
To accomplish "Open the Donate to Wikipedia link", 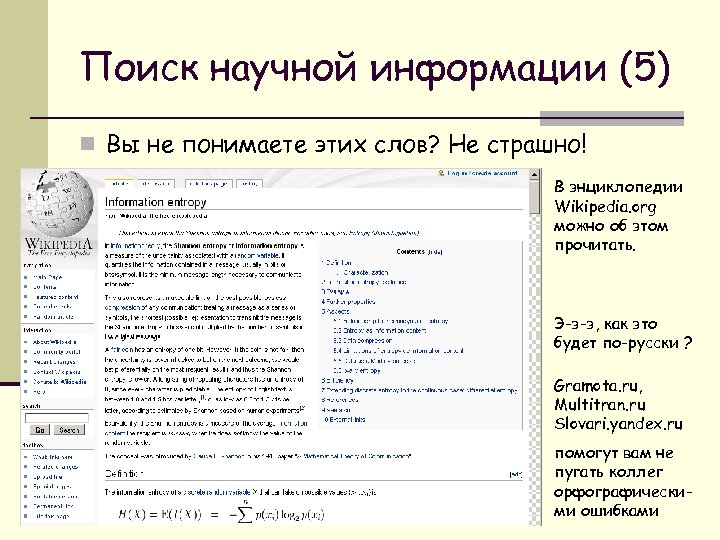I will [59, 382].
